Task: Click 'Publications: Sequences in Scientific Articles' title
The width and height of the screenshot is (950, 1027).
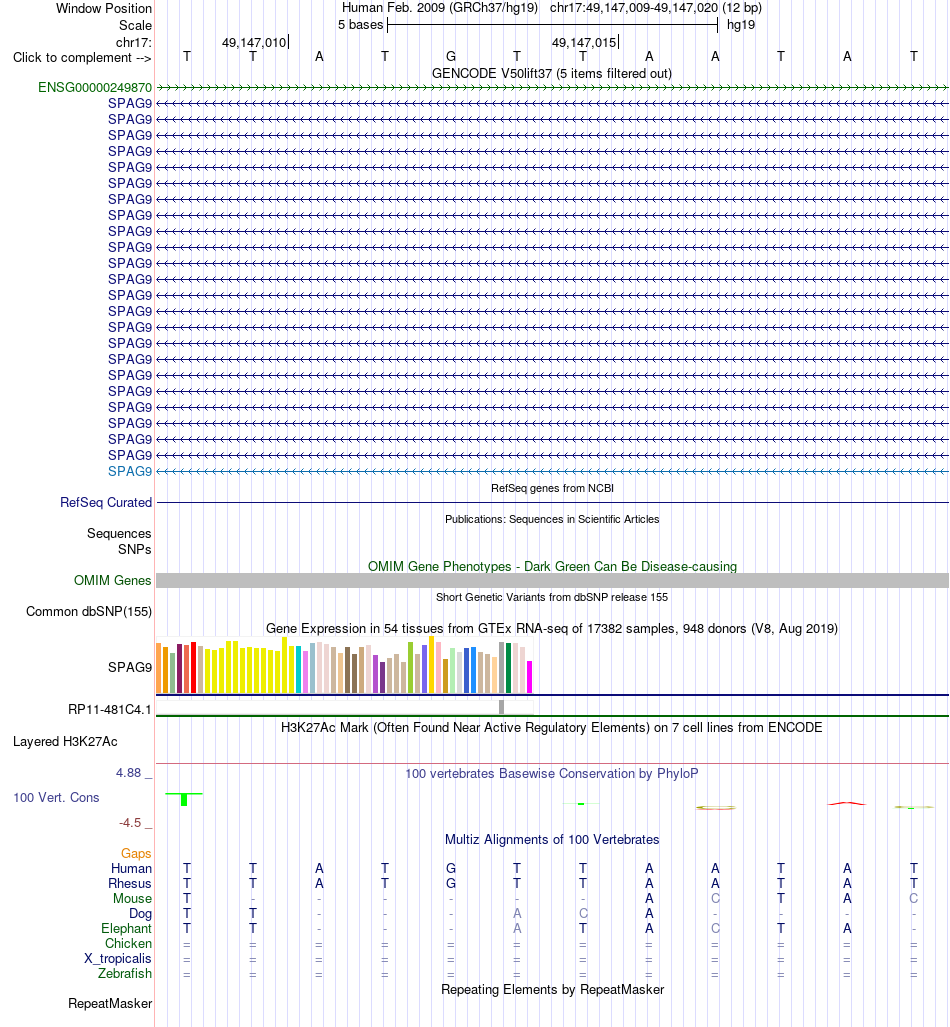Action: [552, 519]
